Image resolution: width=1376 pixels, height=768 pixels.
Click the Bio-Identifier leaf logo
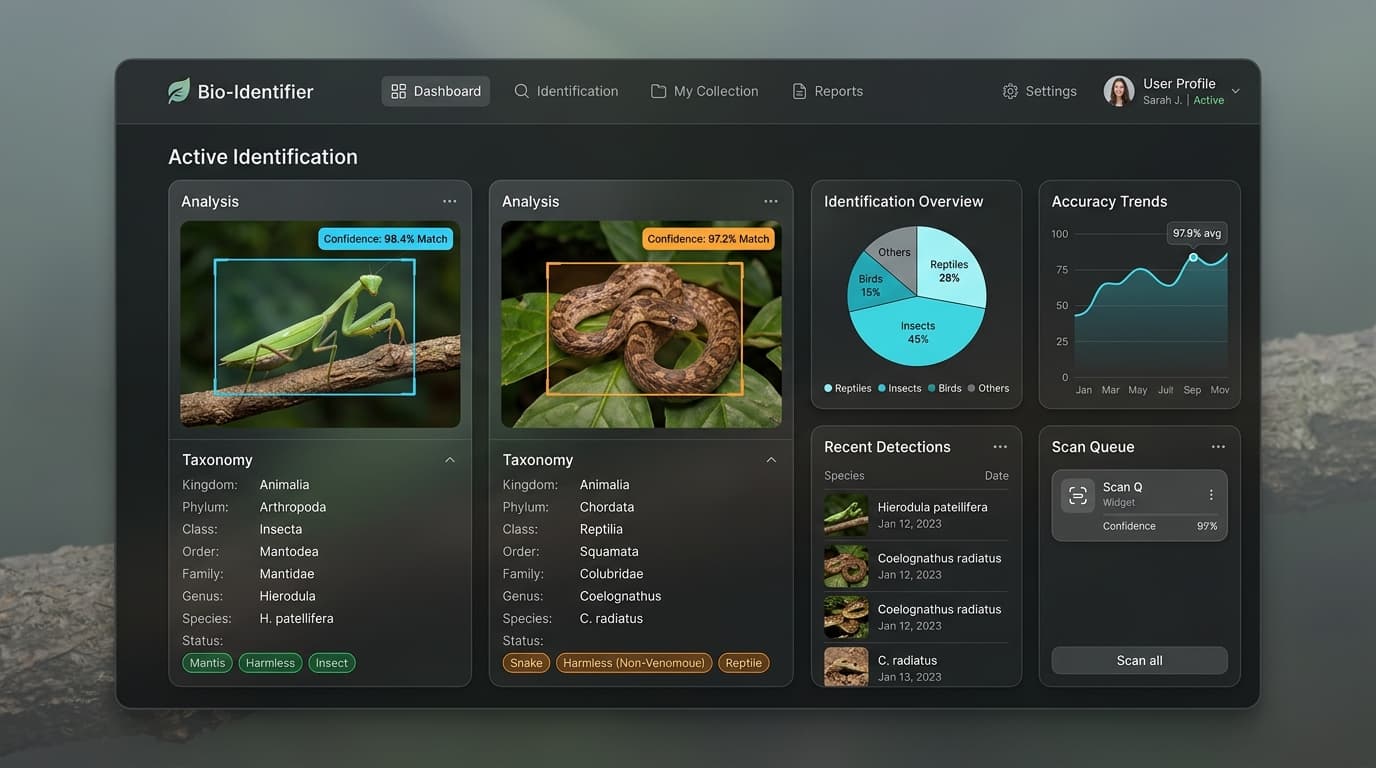pyautogui.click(x=179, y=91)
